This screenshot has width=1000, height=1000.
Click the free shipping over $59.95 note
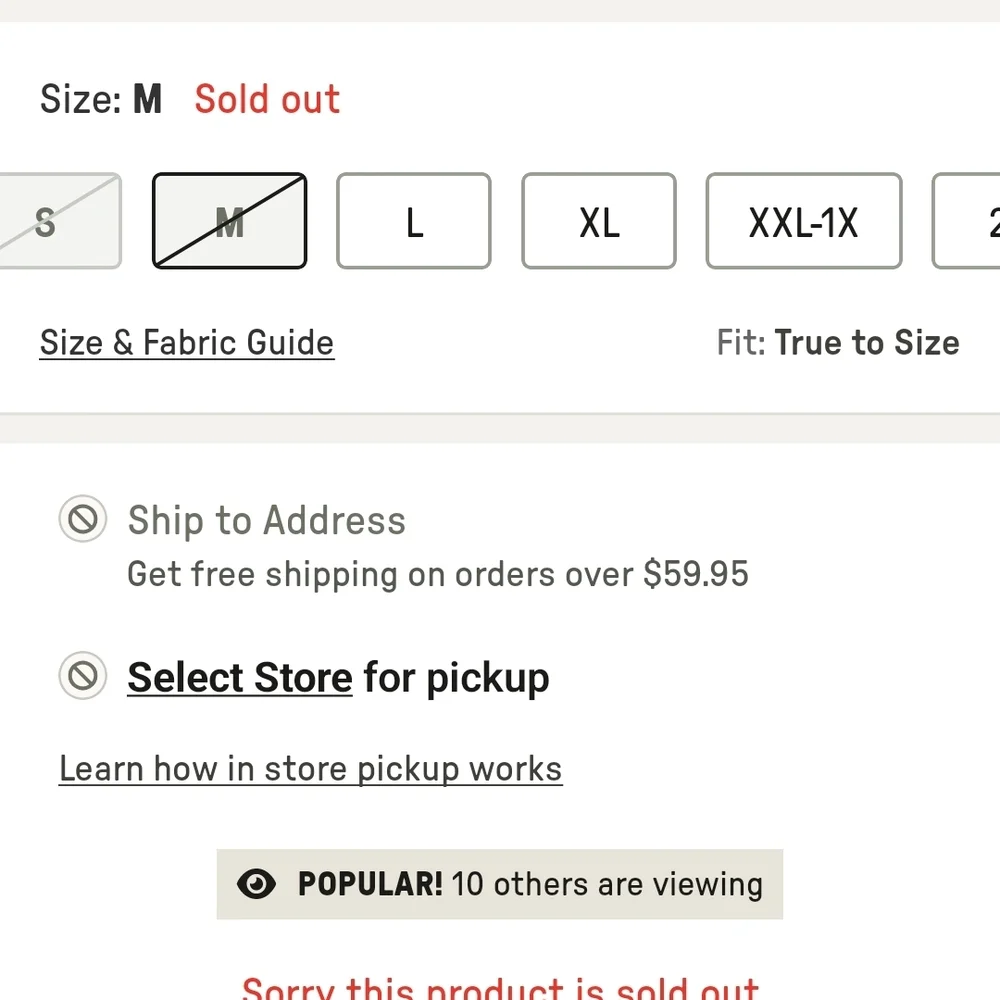(438, 574)
